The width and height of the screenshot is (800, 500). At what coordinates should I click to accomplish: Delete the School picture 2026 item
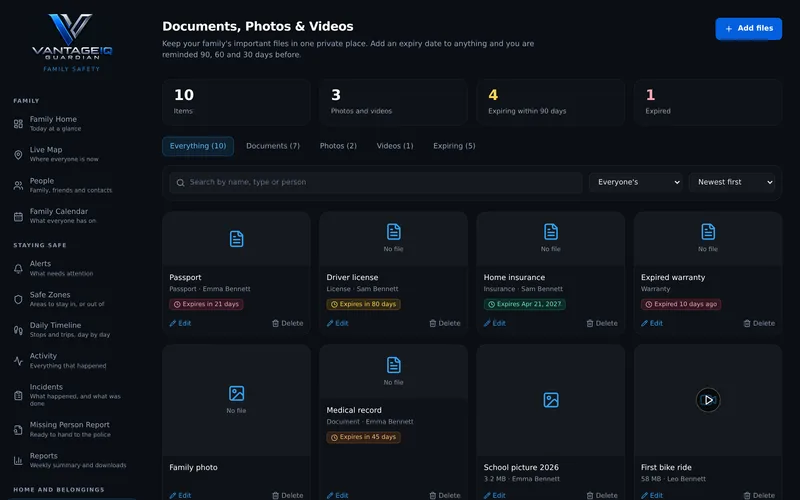[x=602, y=495]
